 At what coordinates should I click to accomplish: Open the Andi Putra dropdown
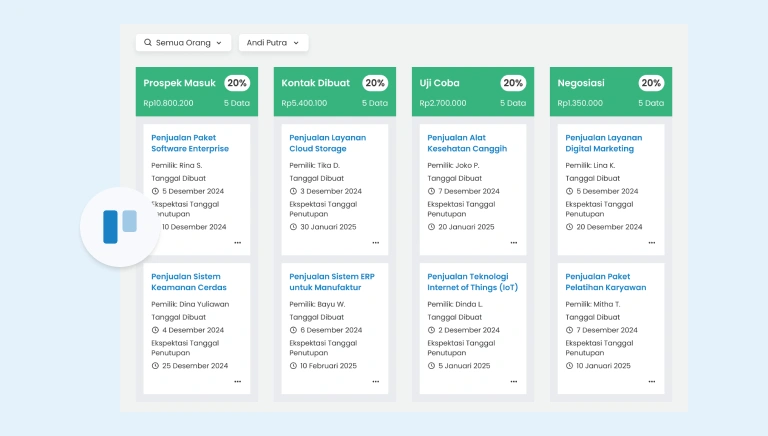click(273, 43)
